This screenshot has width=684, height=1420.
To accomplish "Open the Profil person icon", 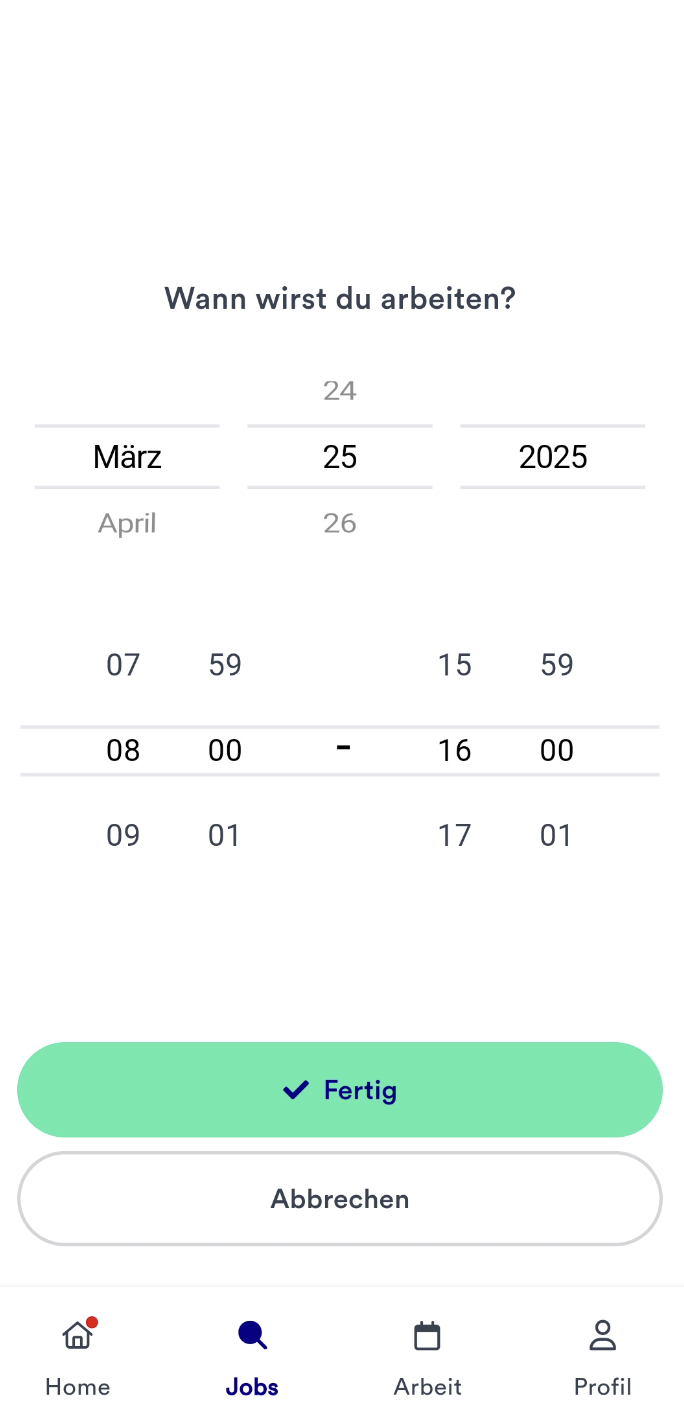I will click(x=602, y=1335).
